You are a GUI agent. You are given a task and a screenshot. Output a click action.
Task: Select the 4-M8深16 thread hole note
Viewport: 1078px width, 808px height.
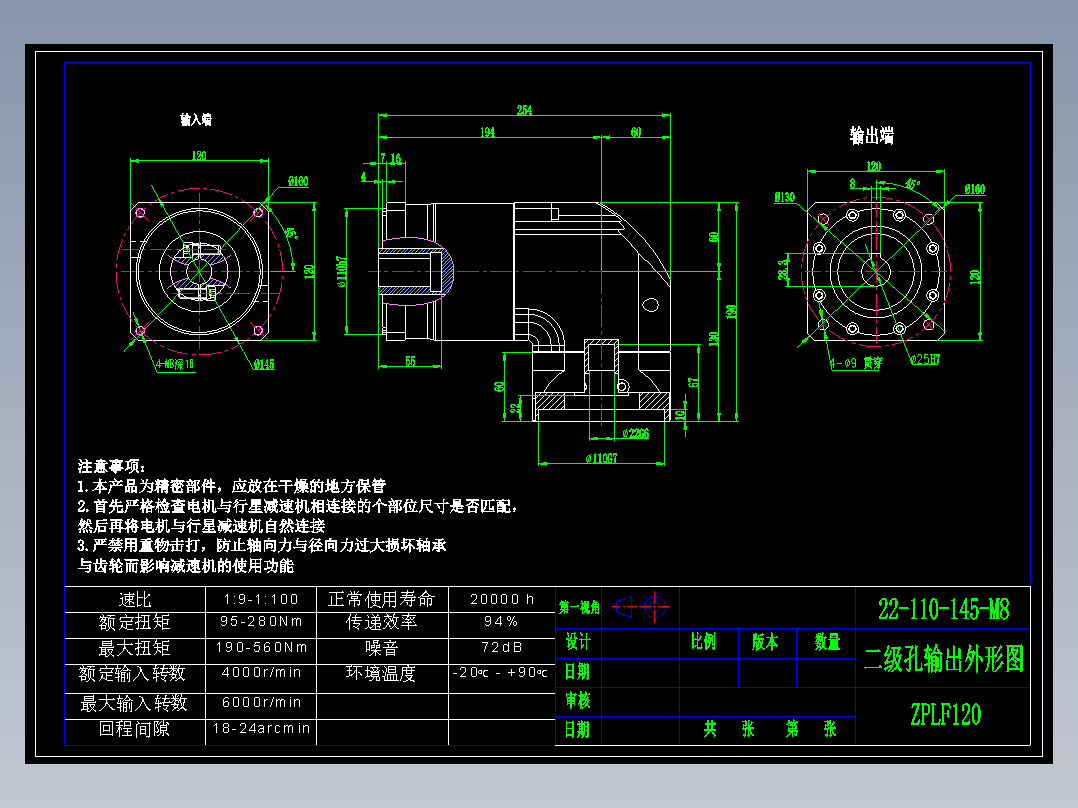click(174, 363)
